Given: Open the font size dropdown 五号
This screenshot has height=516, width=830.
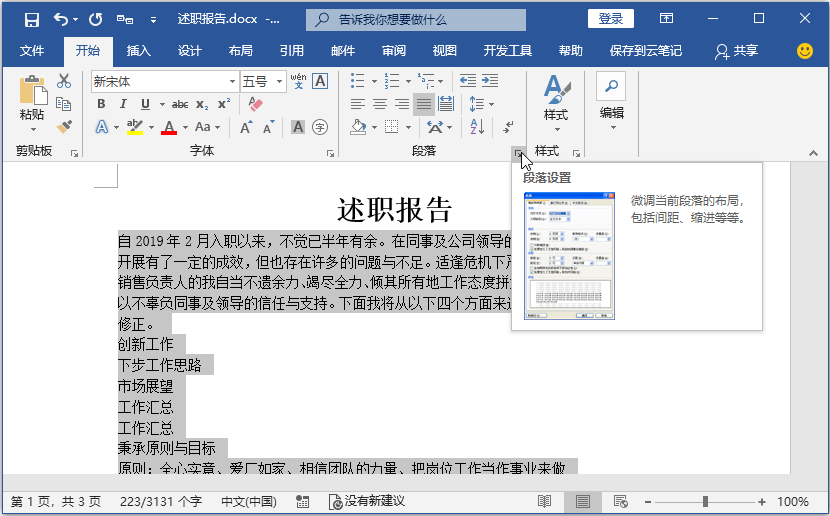Looking at the screenshot, I should tap(279, 82).
